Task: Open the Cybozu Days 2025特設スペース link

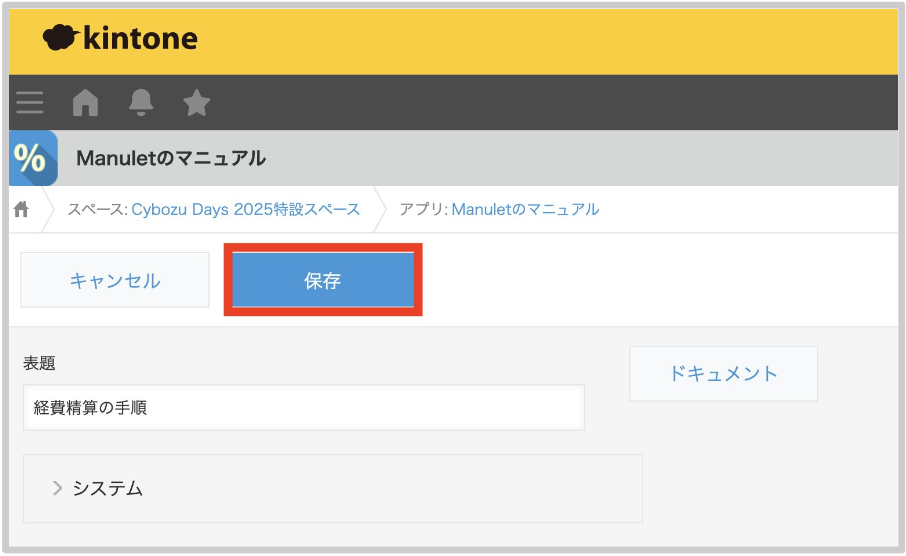Action: coord(246,210)
